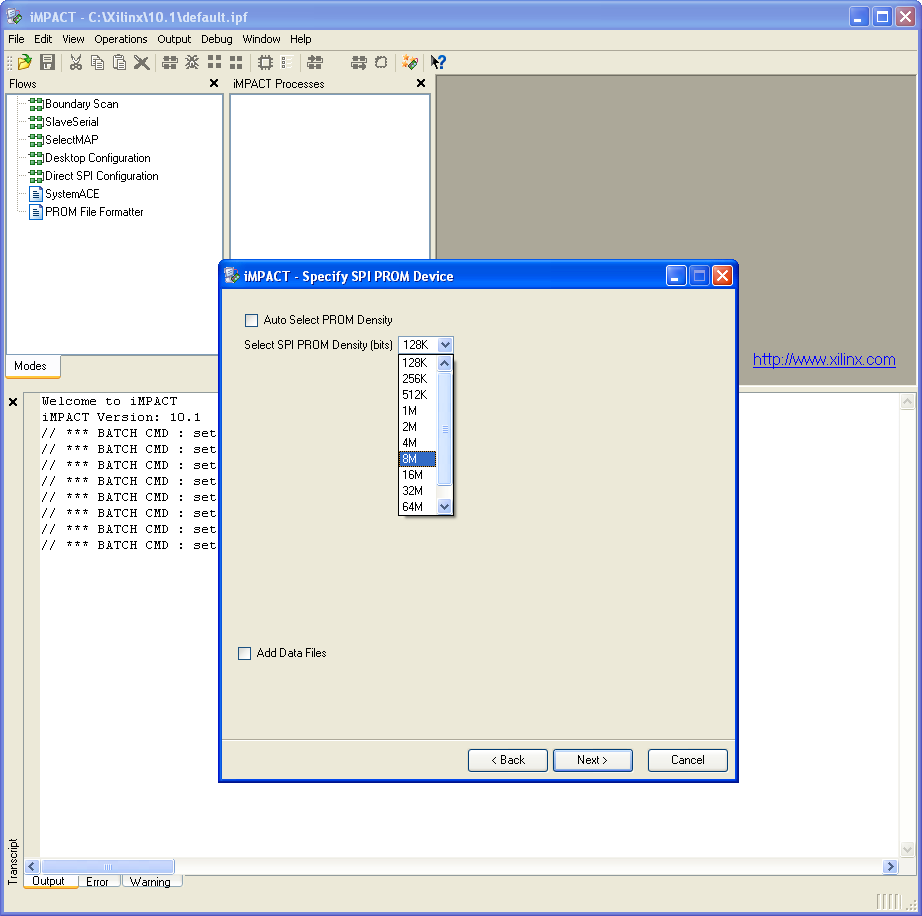Click density list scroll-down arrow

tap(445, 506)
